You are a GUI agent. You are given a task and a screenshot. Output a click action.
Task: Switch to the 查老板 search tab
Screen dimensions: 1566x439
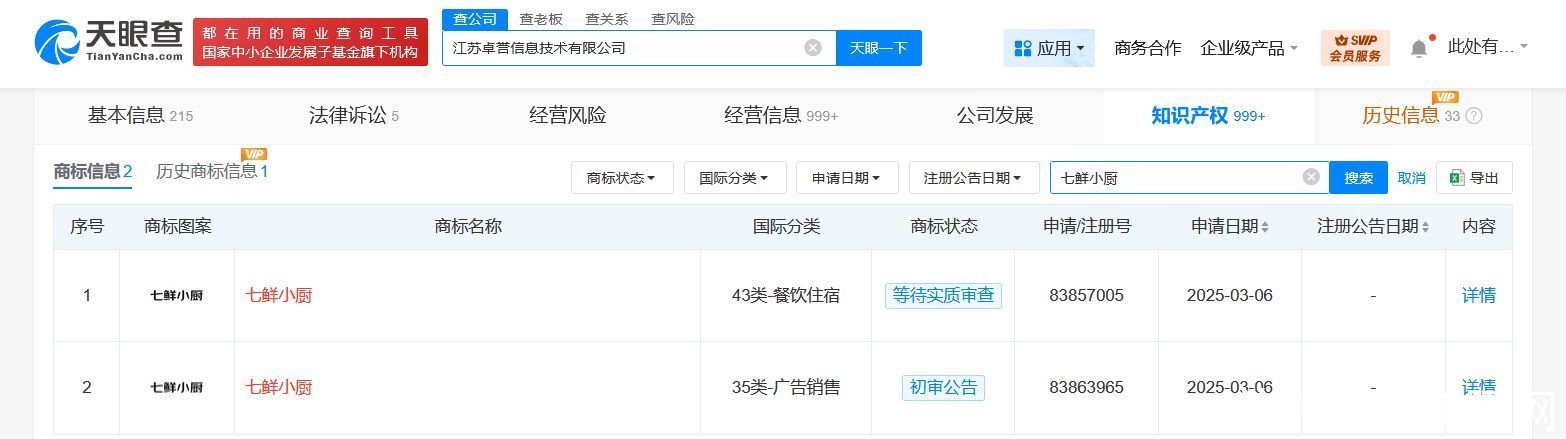pos(541,19)
